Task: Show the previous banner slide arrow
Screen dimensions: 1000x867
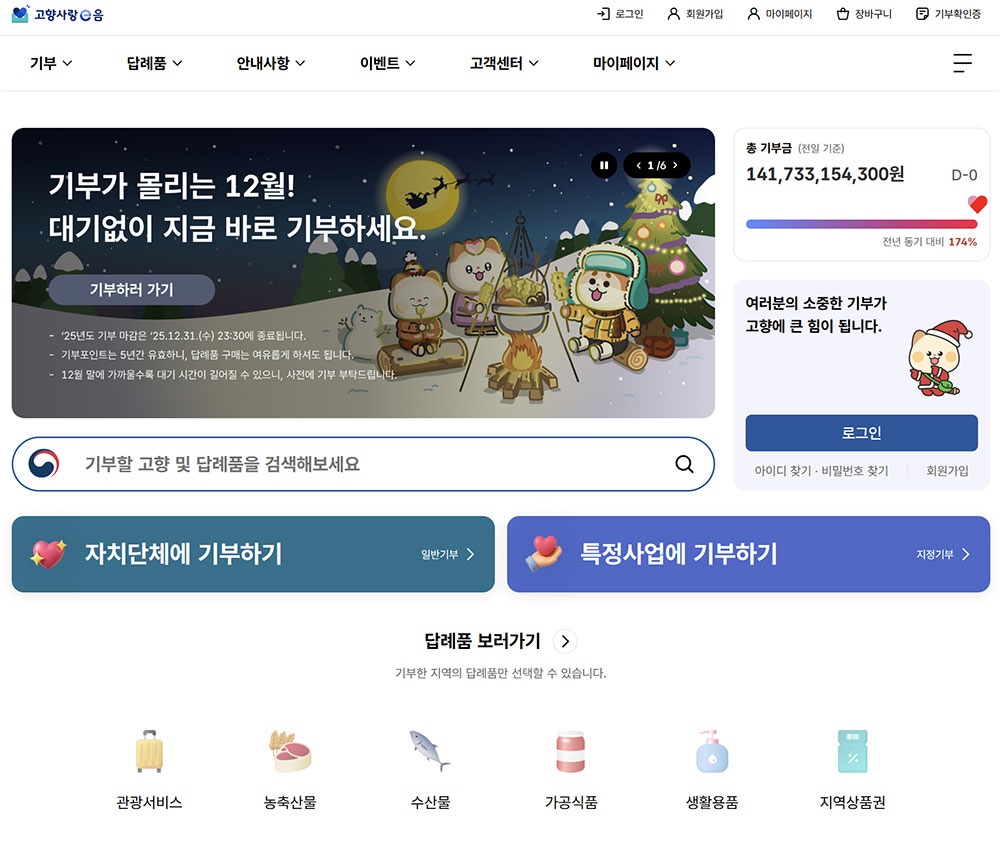Action: point(638,165)
